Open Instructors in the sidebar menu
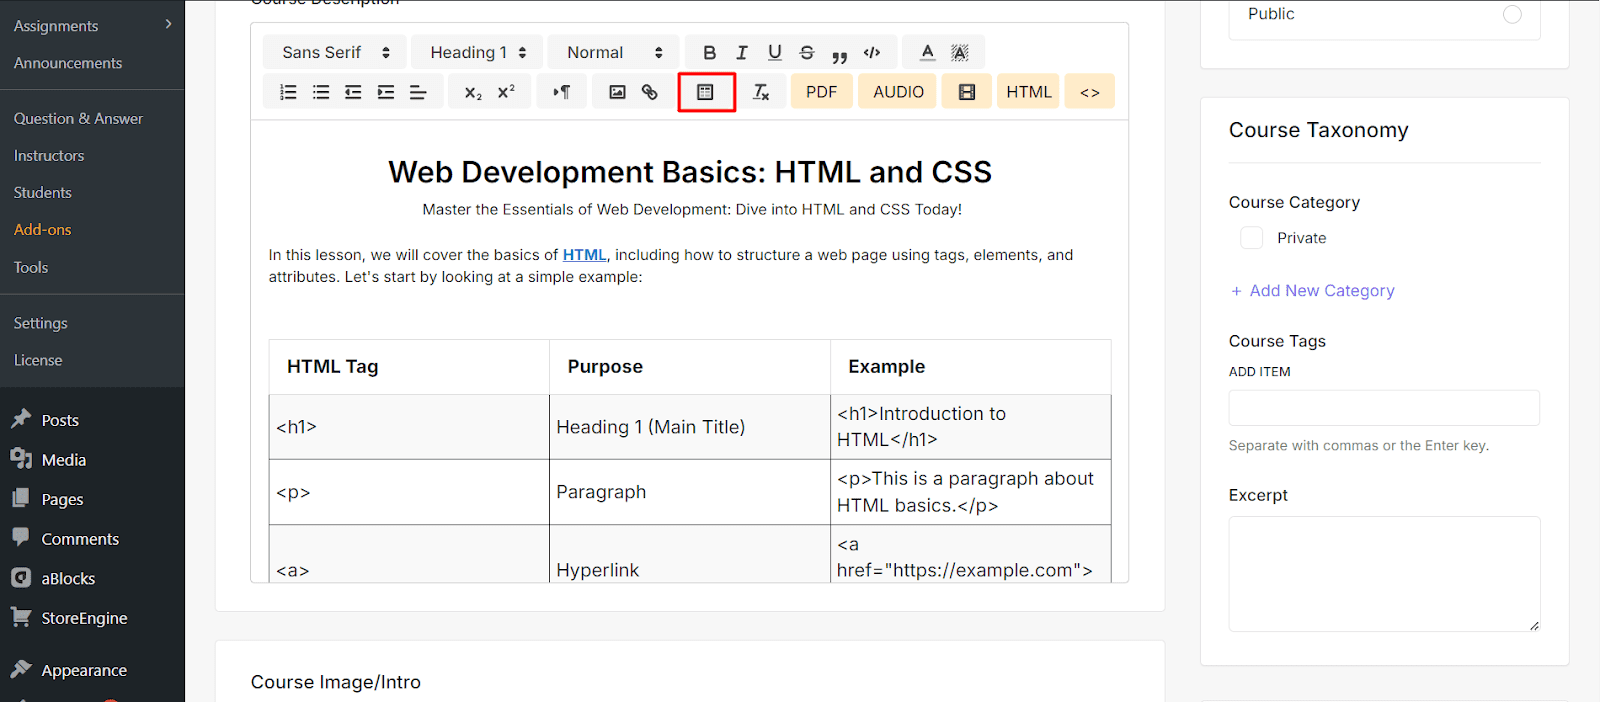This screenshot has width=1600, height=702. point(49,156)
